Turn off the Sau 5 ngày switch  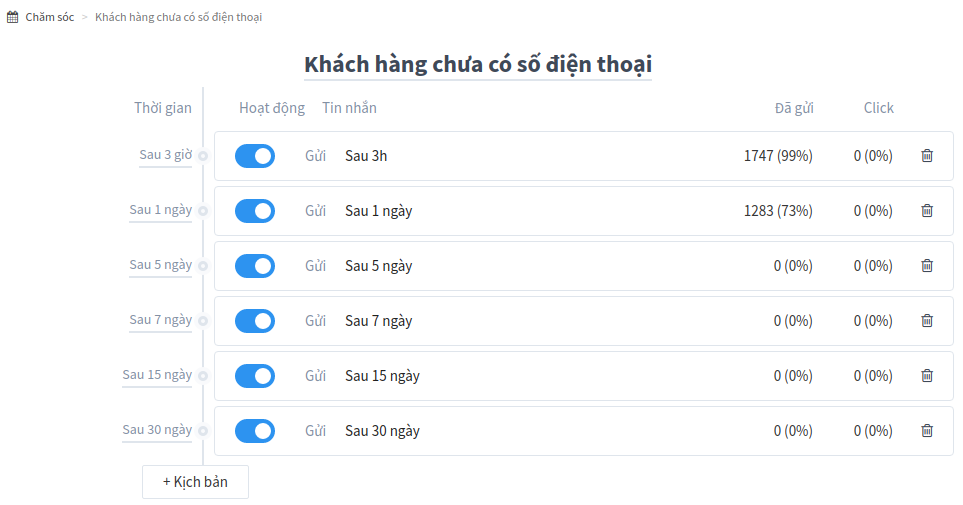coord(255,266)
